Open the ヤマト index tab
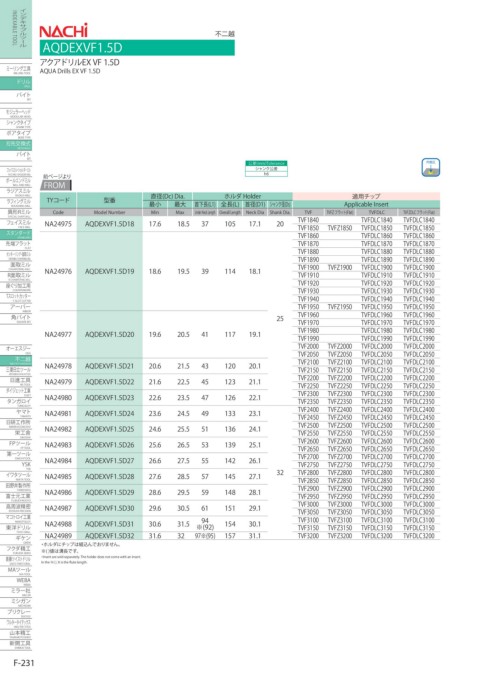This screenshot has width=480, height=677. 16,413
